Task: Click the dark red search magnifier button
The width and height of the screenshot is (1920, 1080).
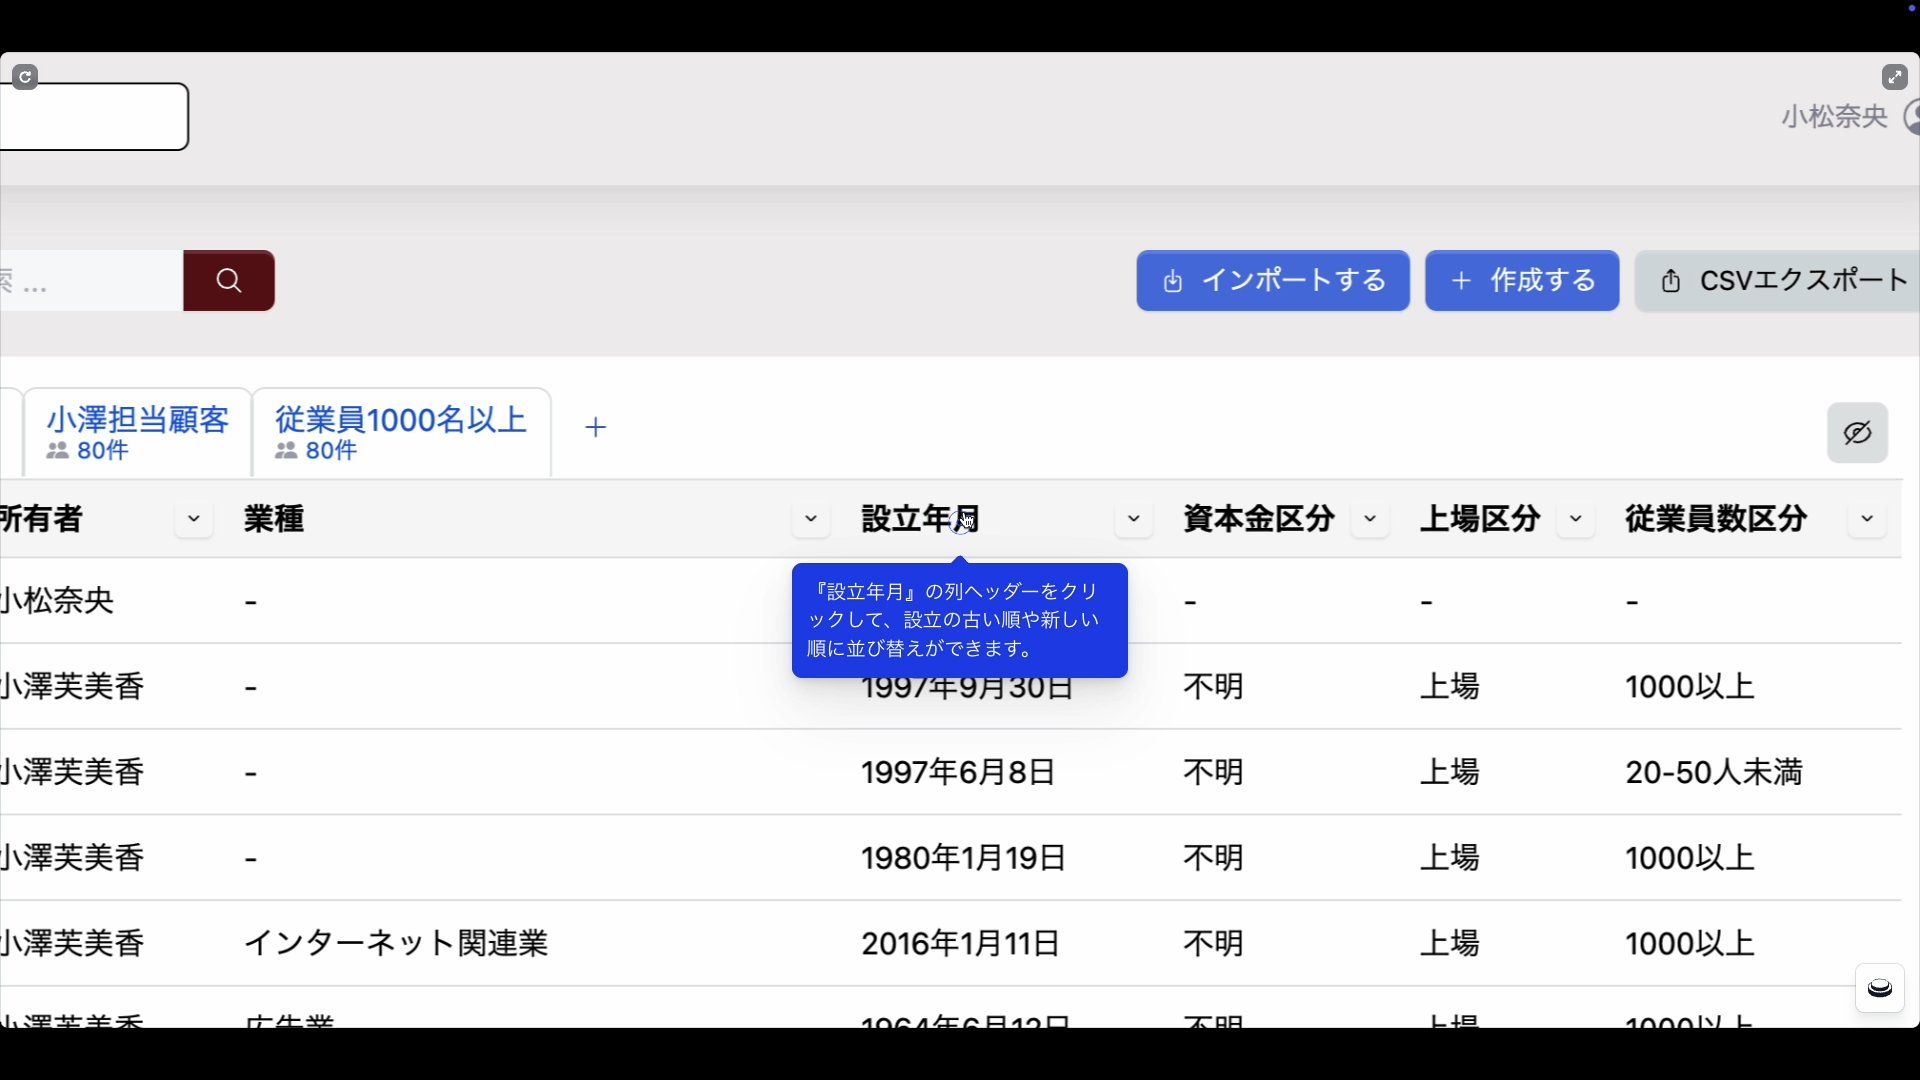Action: tap(229, 281)
